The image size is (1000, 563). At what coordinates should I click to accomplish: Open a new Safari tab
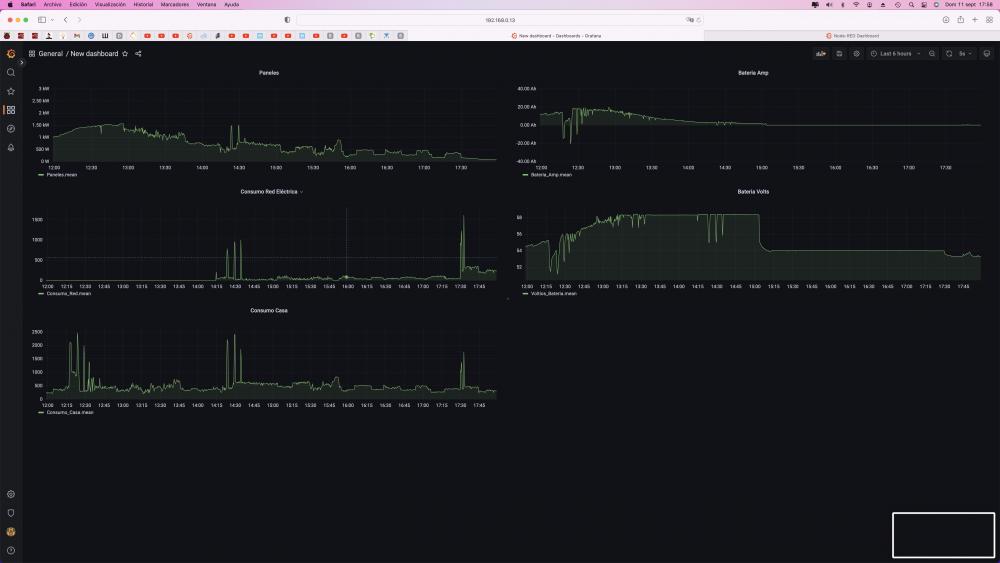click(x=975, y=20)
